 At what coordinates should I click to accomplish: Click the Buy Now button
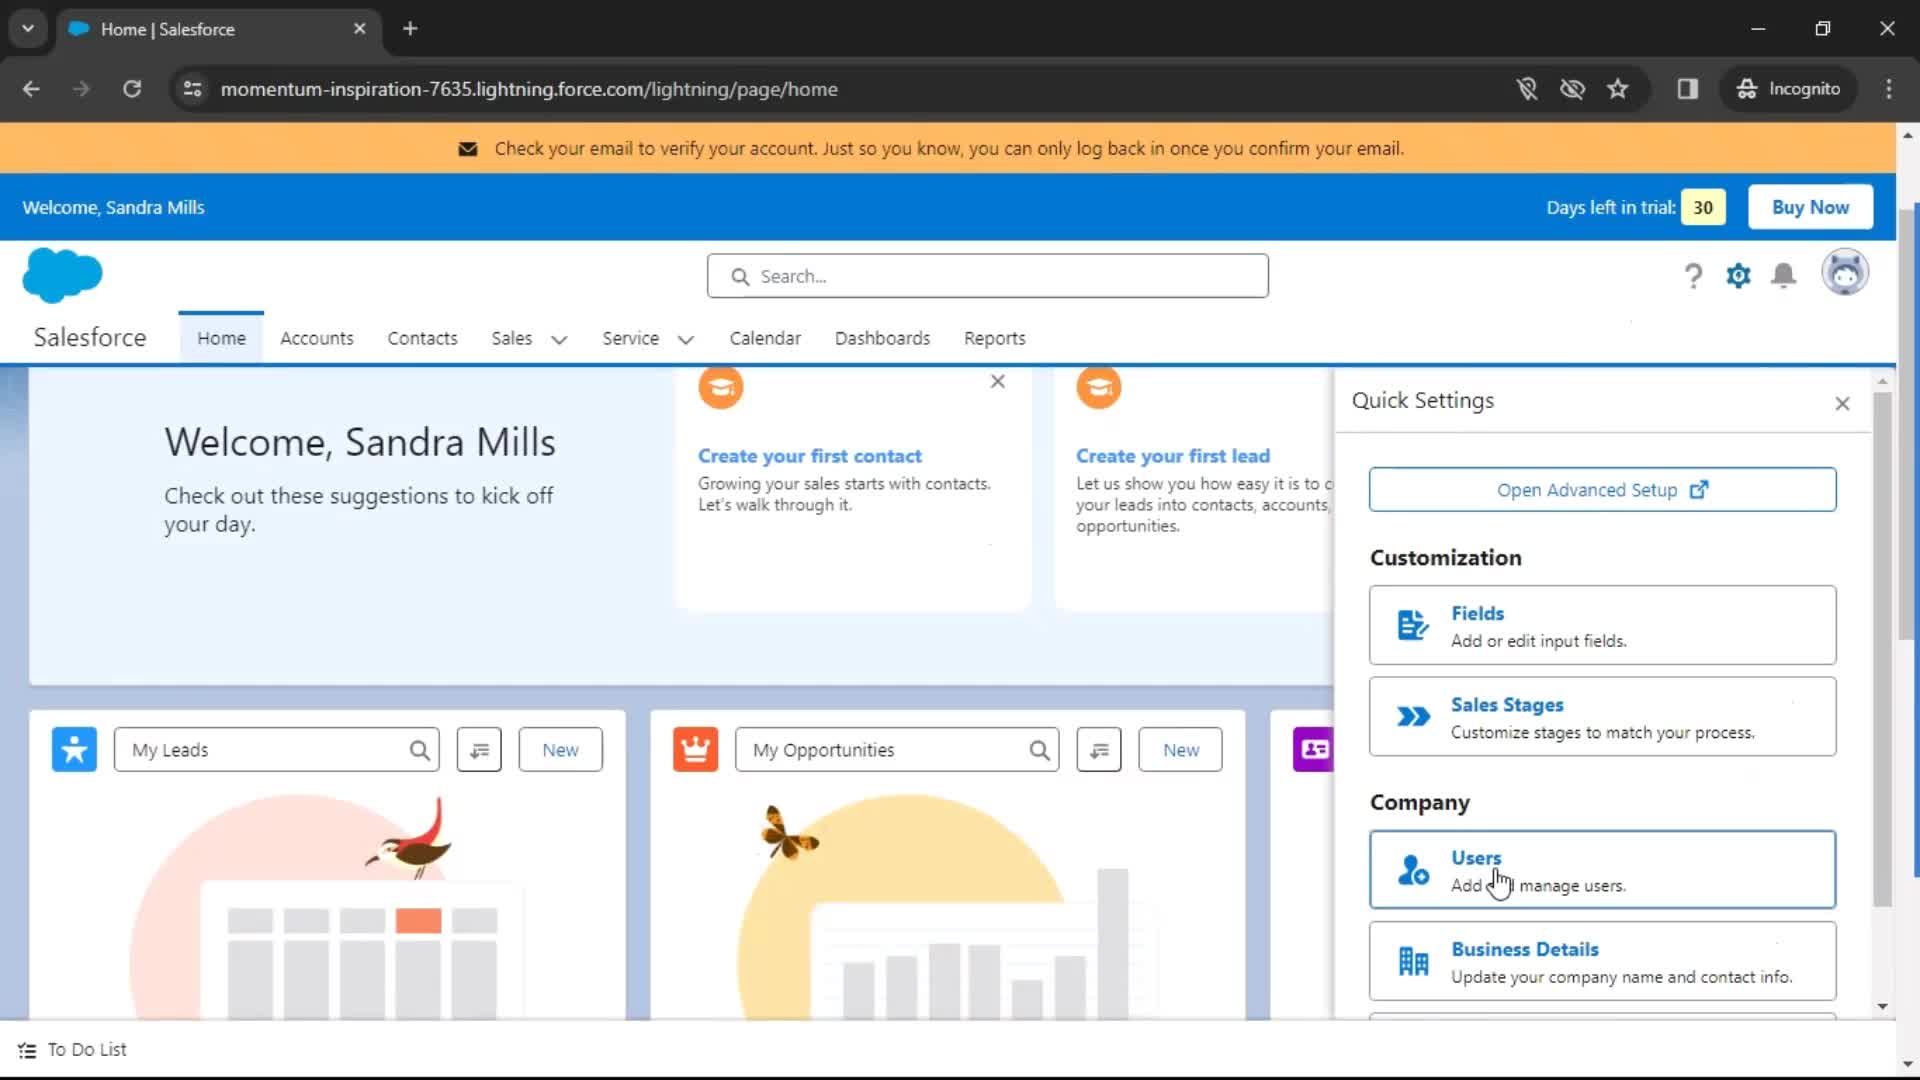pyautogui.click(x=1810, y=207)
